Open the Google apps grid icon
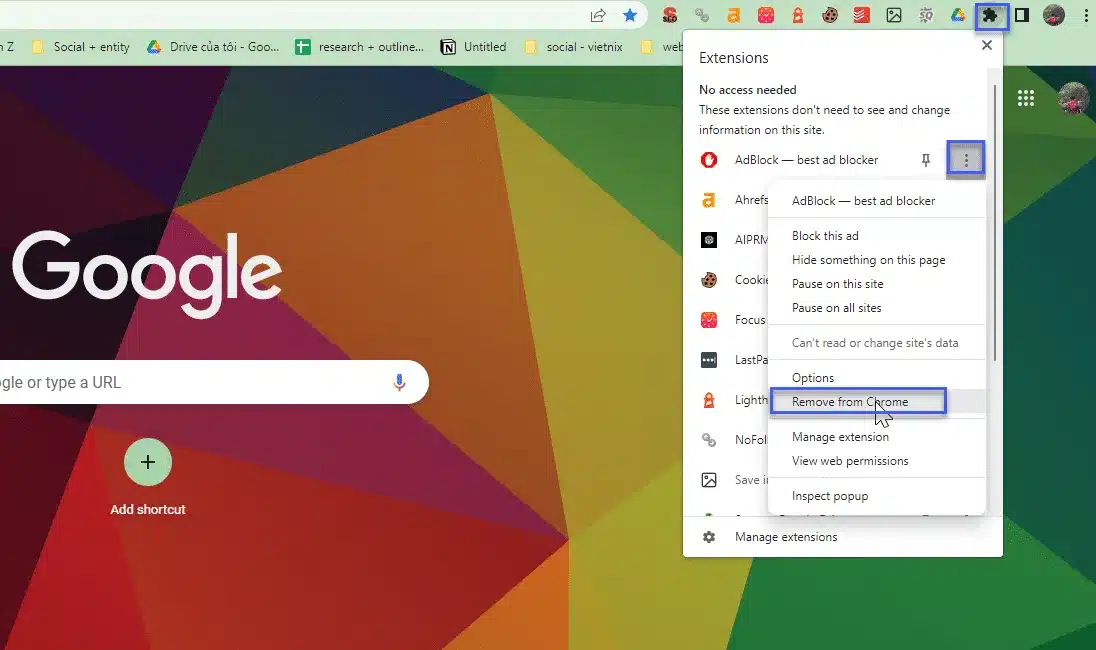The height and width of the screenshot is (650, 1096). tap(1025, 99)
